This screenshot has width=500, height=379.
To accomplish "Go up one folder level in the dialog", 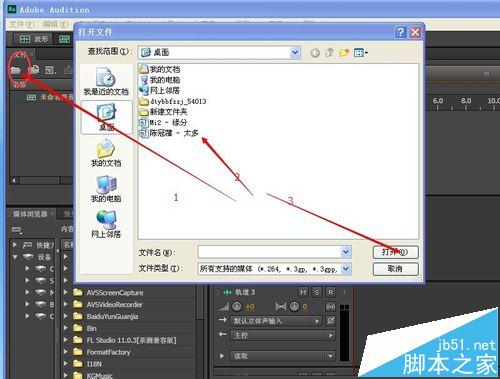I will 329,52.
